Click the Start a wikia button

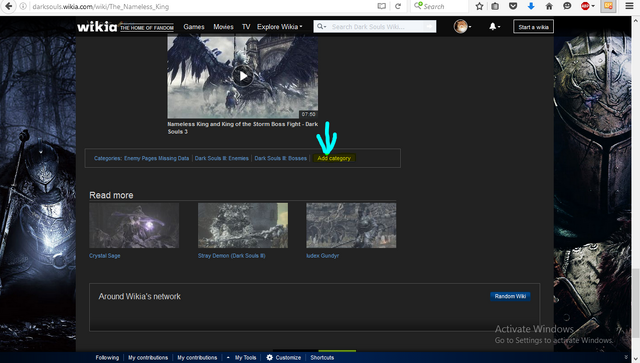coord(533,27)
